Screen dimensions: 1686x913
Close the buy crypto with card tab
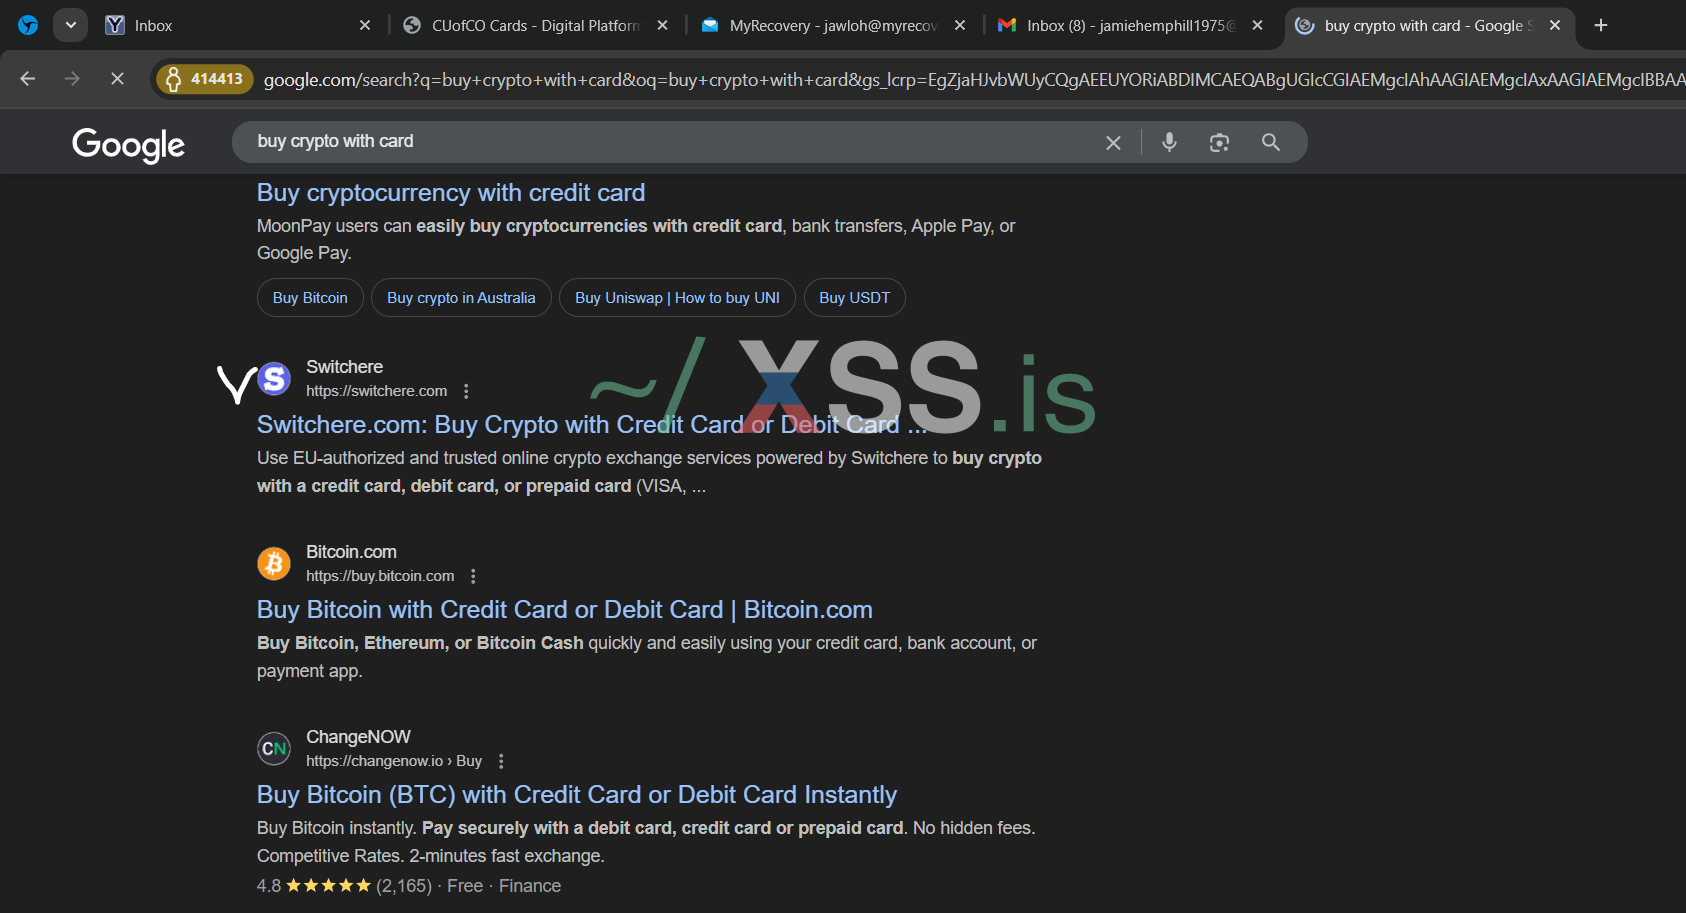[1555, 25]
